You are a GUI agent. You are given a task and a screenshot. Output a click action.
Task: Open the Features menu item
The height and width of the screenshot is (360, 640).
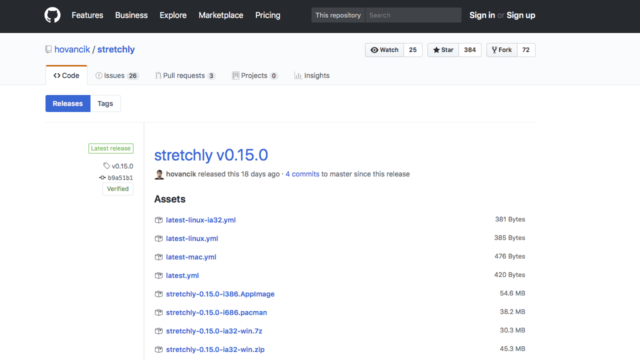pyautogui.click(x=87, y=16)
